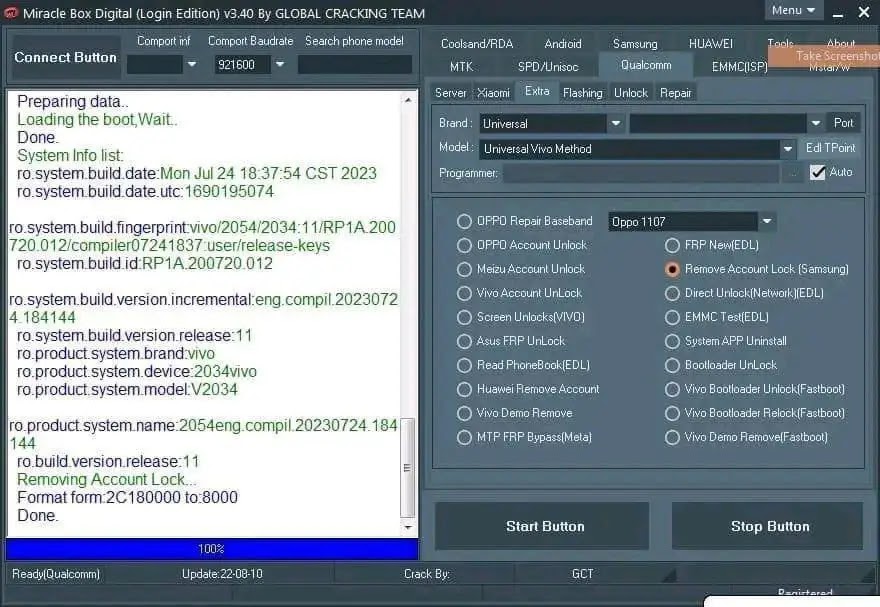The image size is (880, 607).
Task: Switch to the Samsung tab
Action: [x=635, y=44]
